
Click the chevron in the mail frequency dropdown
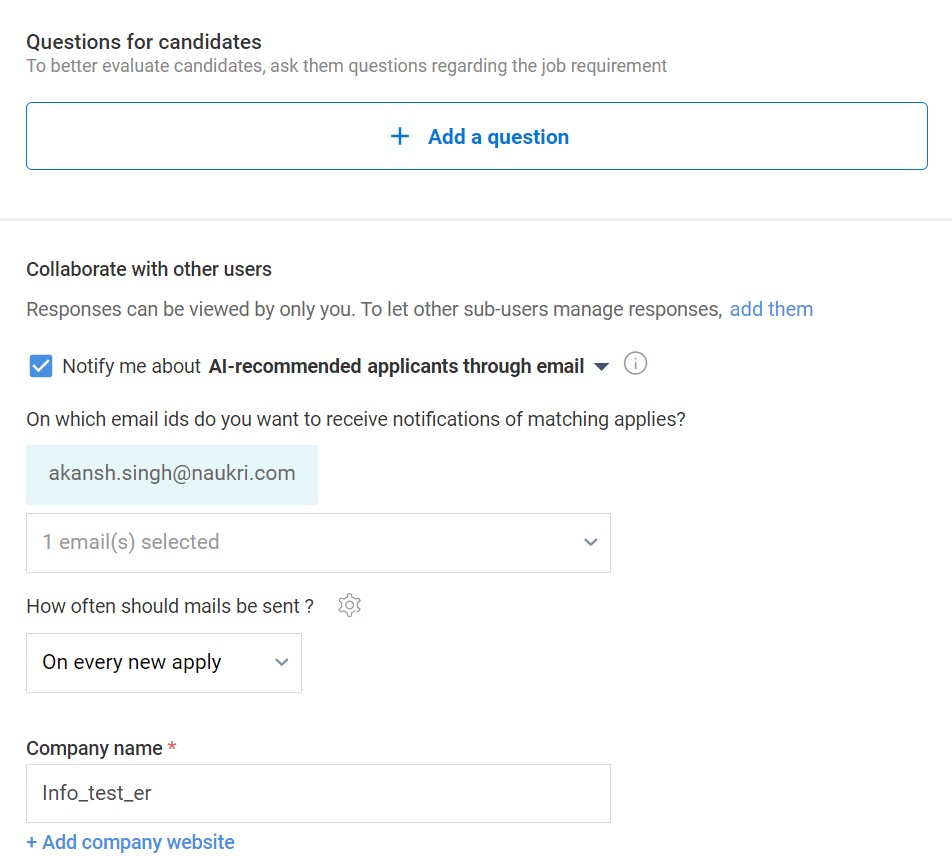pos(282,662)
